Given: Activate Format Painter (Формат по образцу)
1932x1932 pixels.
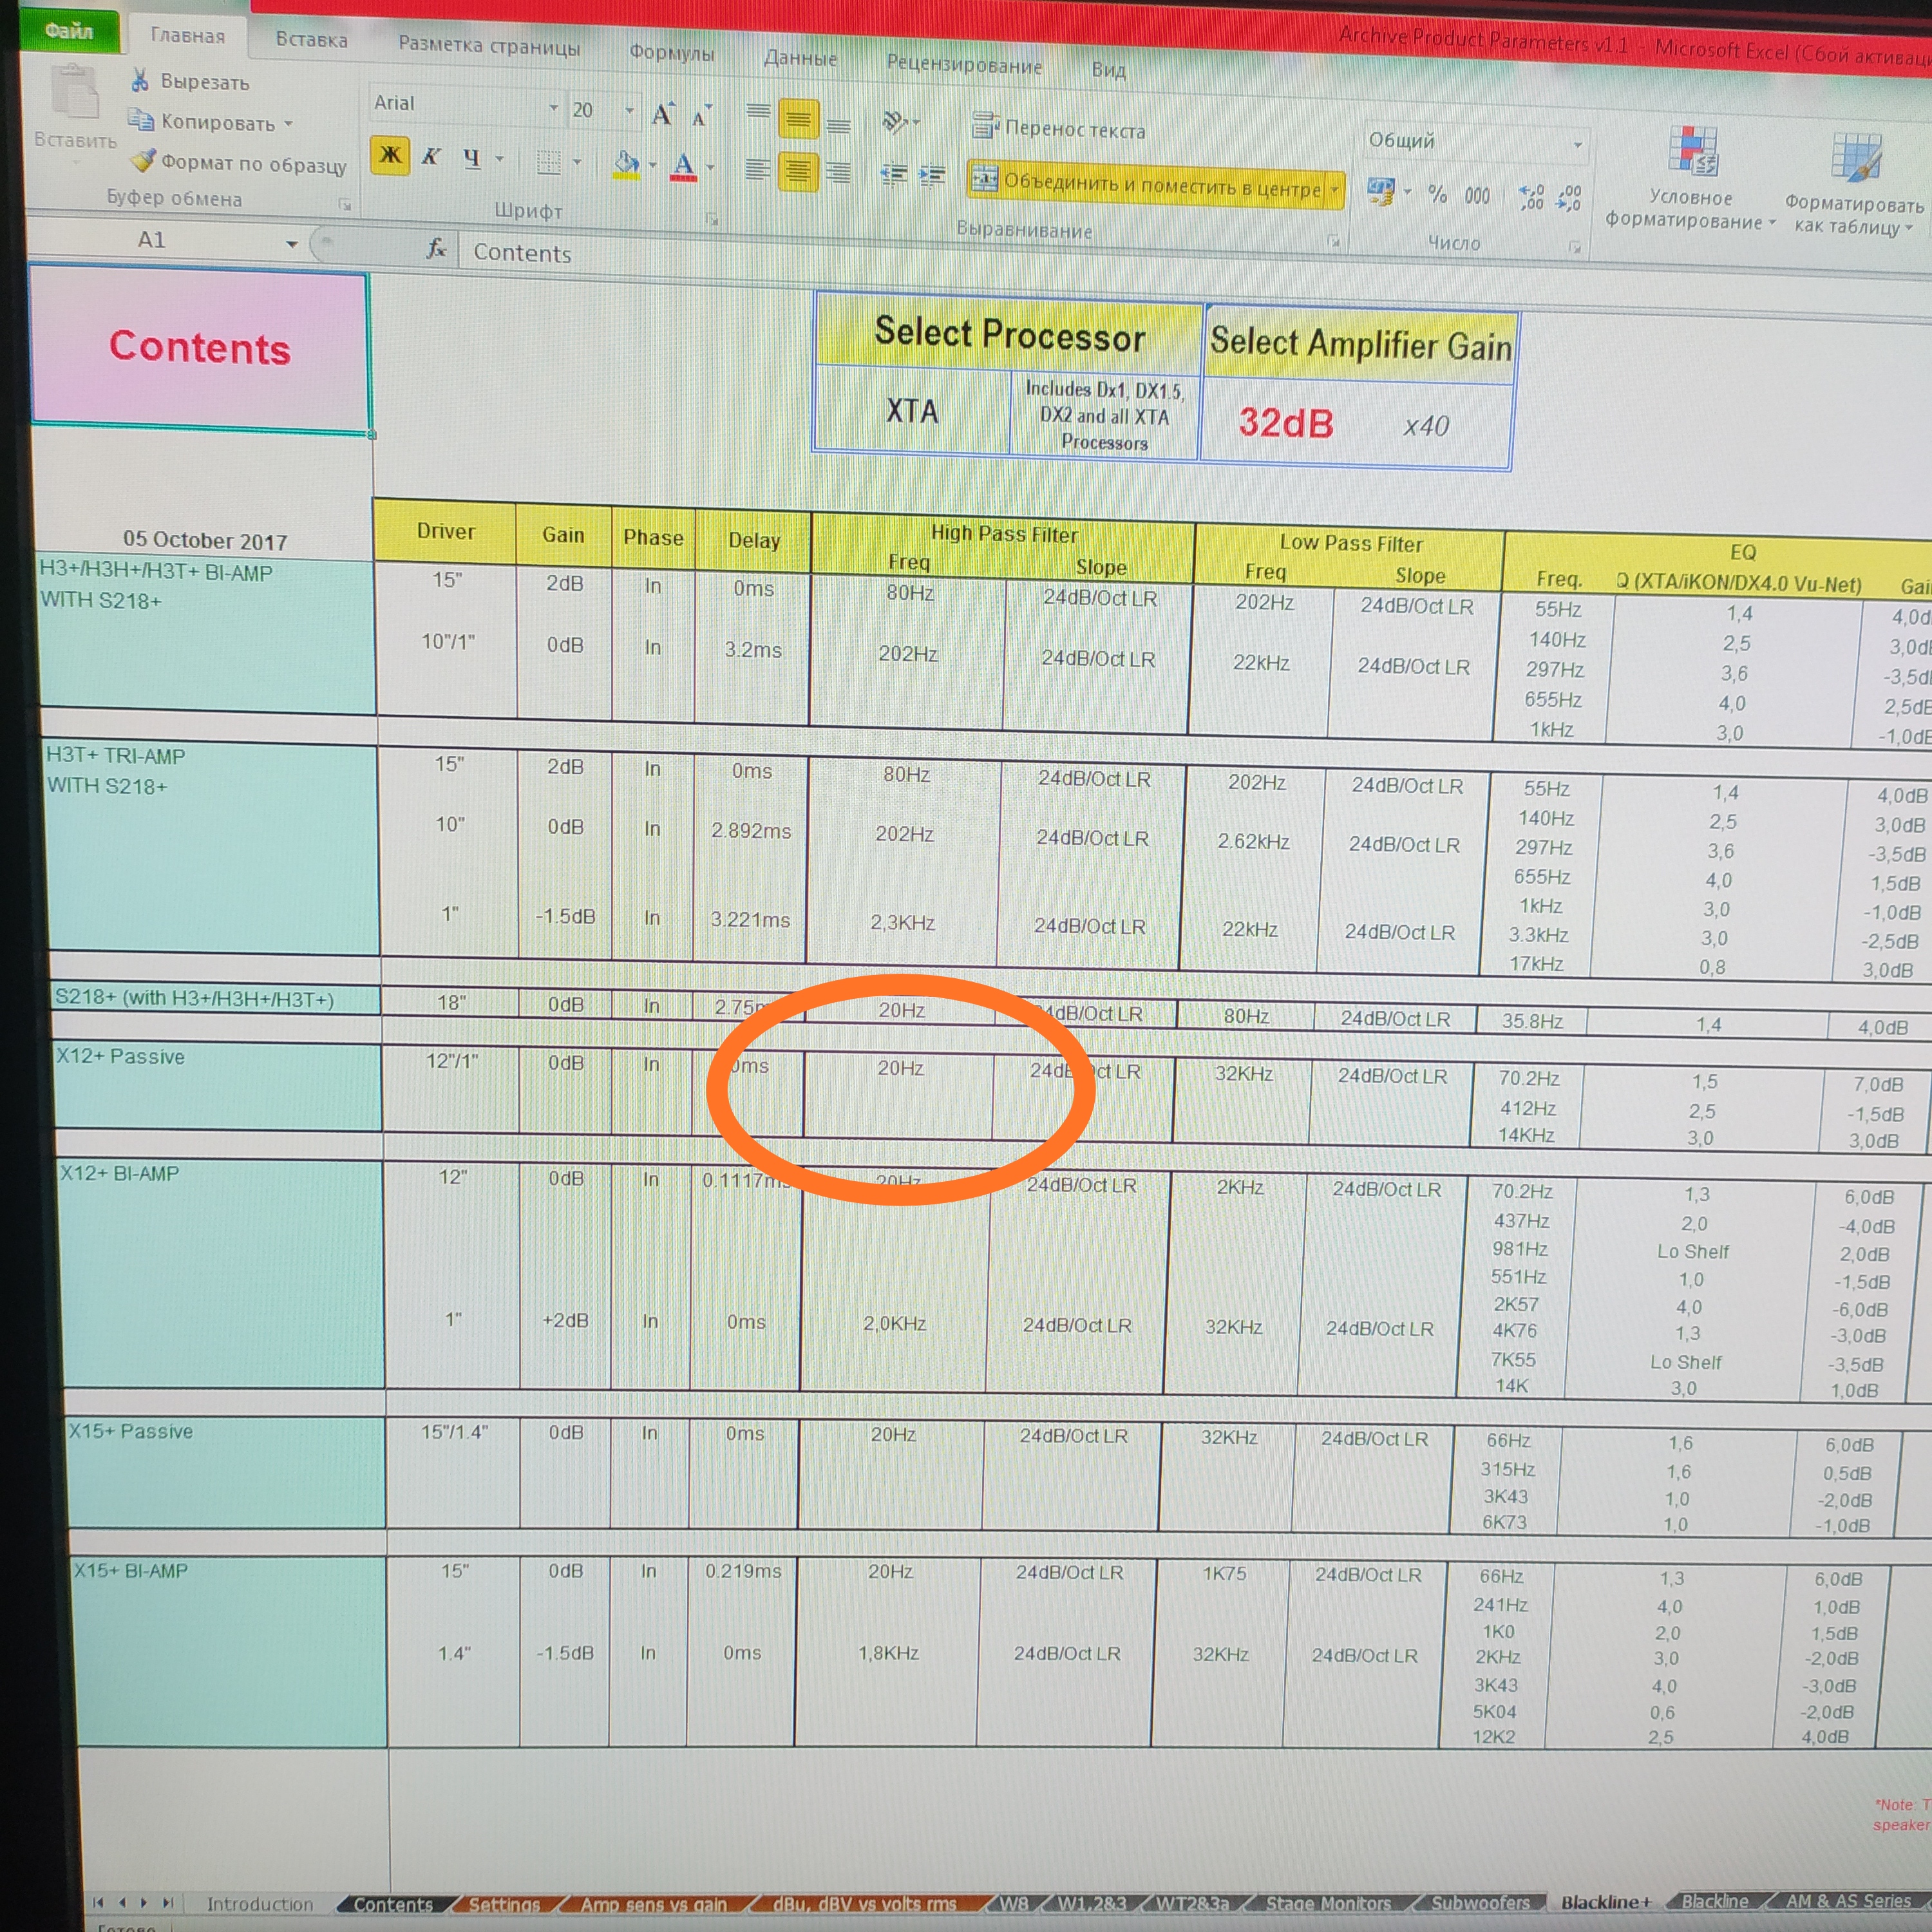Looking at the screenshot, I should click(x=239, y=163).
